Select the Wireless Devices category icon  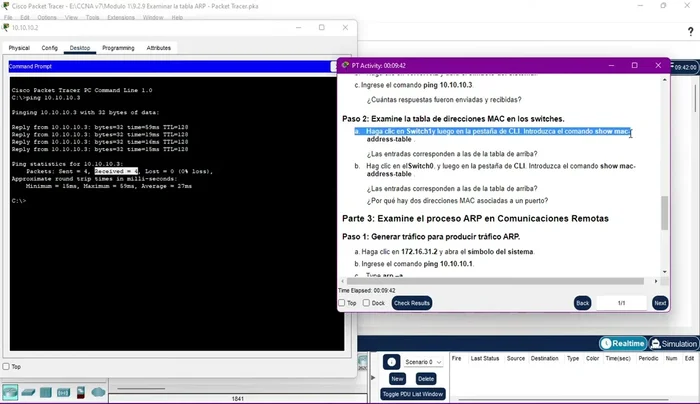[63, 392]
